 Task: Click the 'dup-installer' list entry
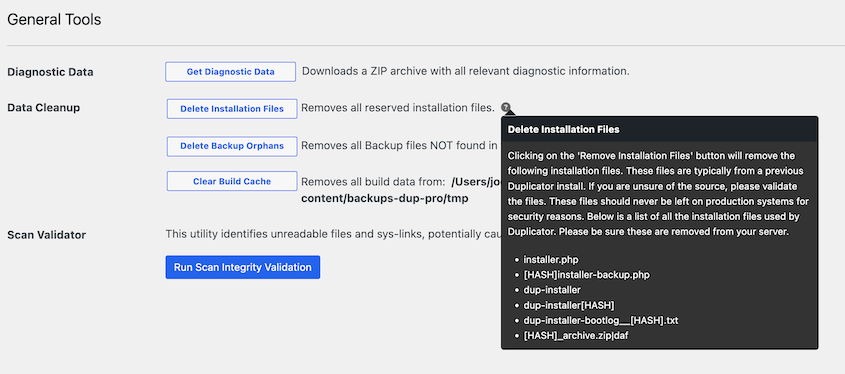tap(552, 290)
